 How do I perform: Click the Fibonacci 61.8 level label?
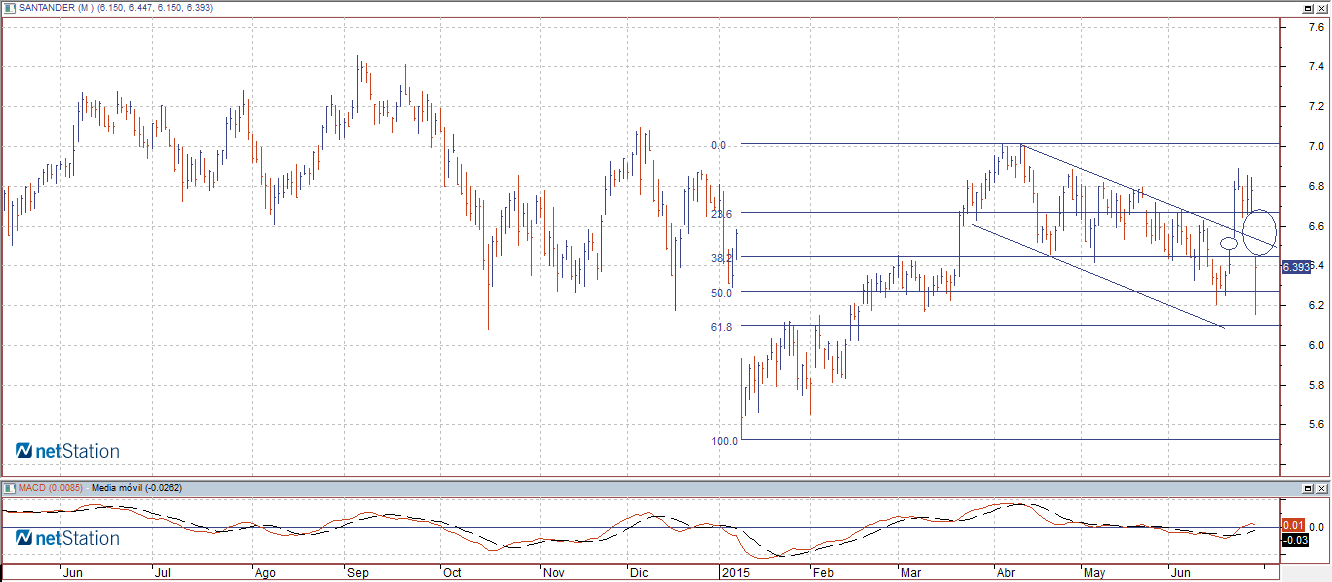click(721, 327)
